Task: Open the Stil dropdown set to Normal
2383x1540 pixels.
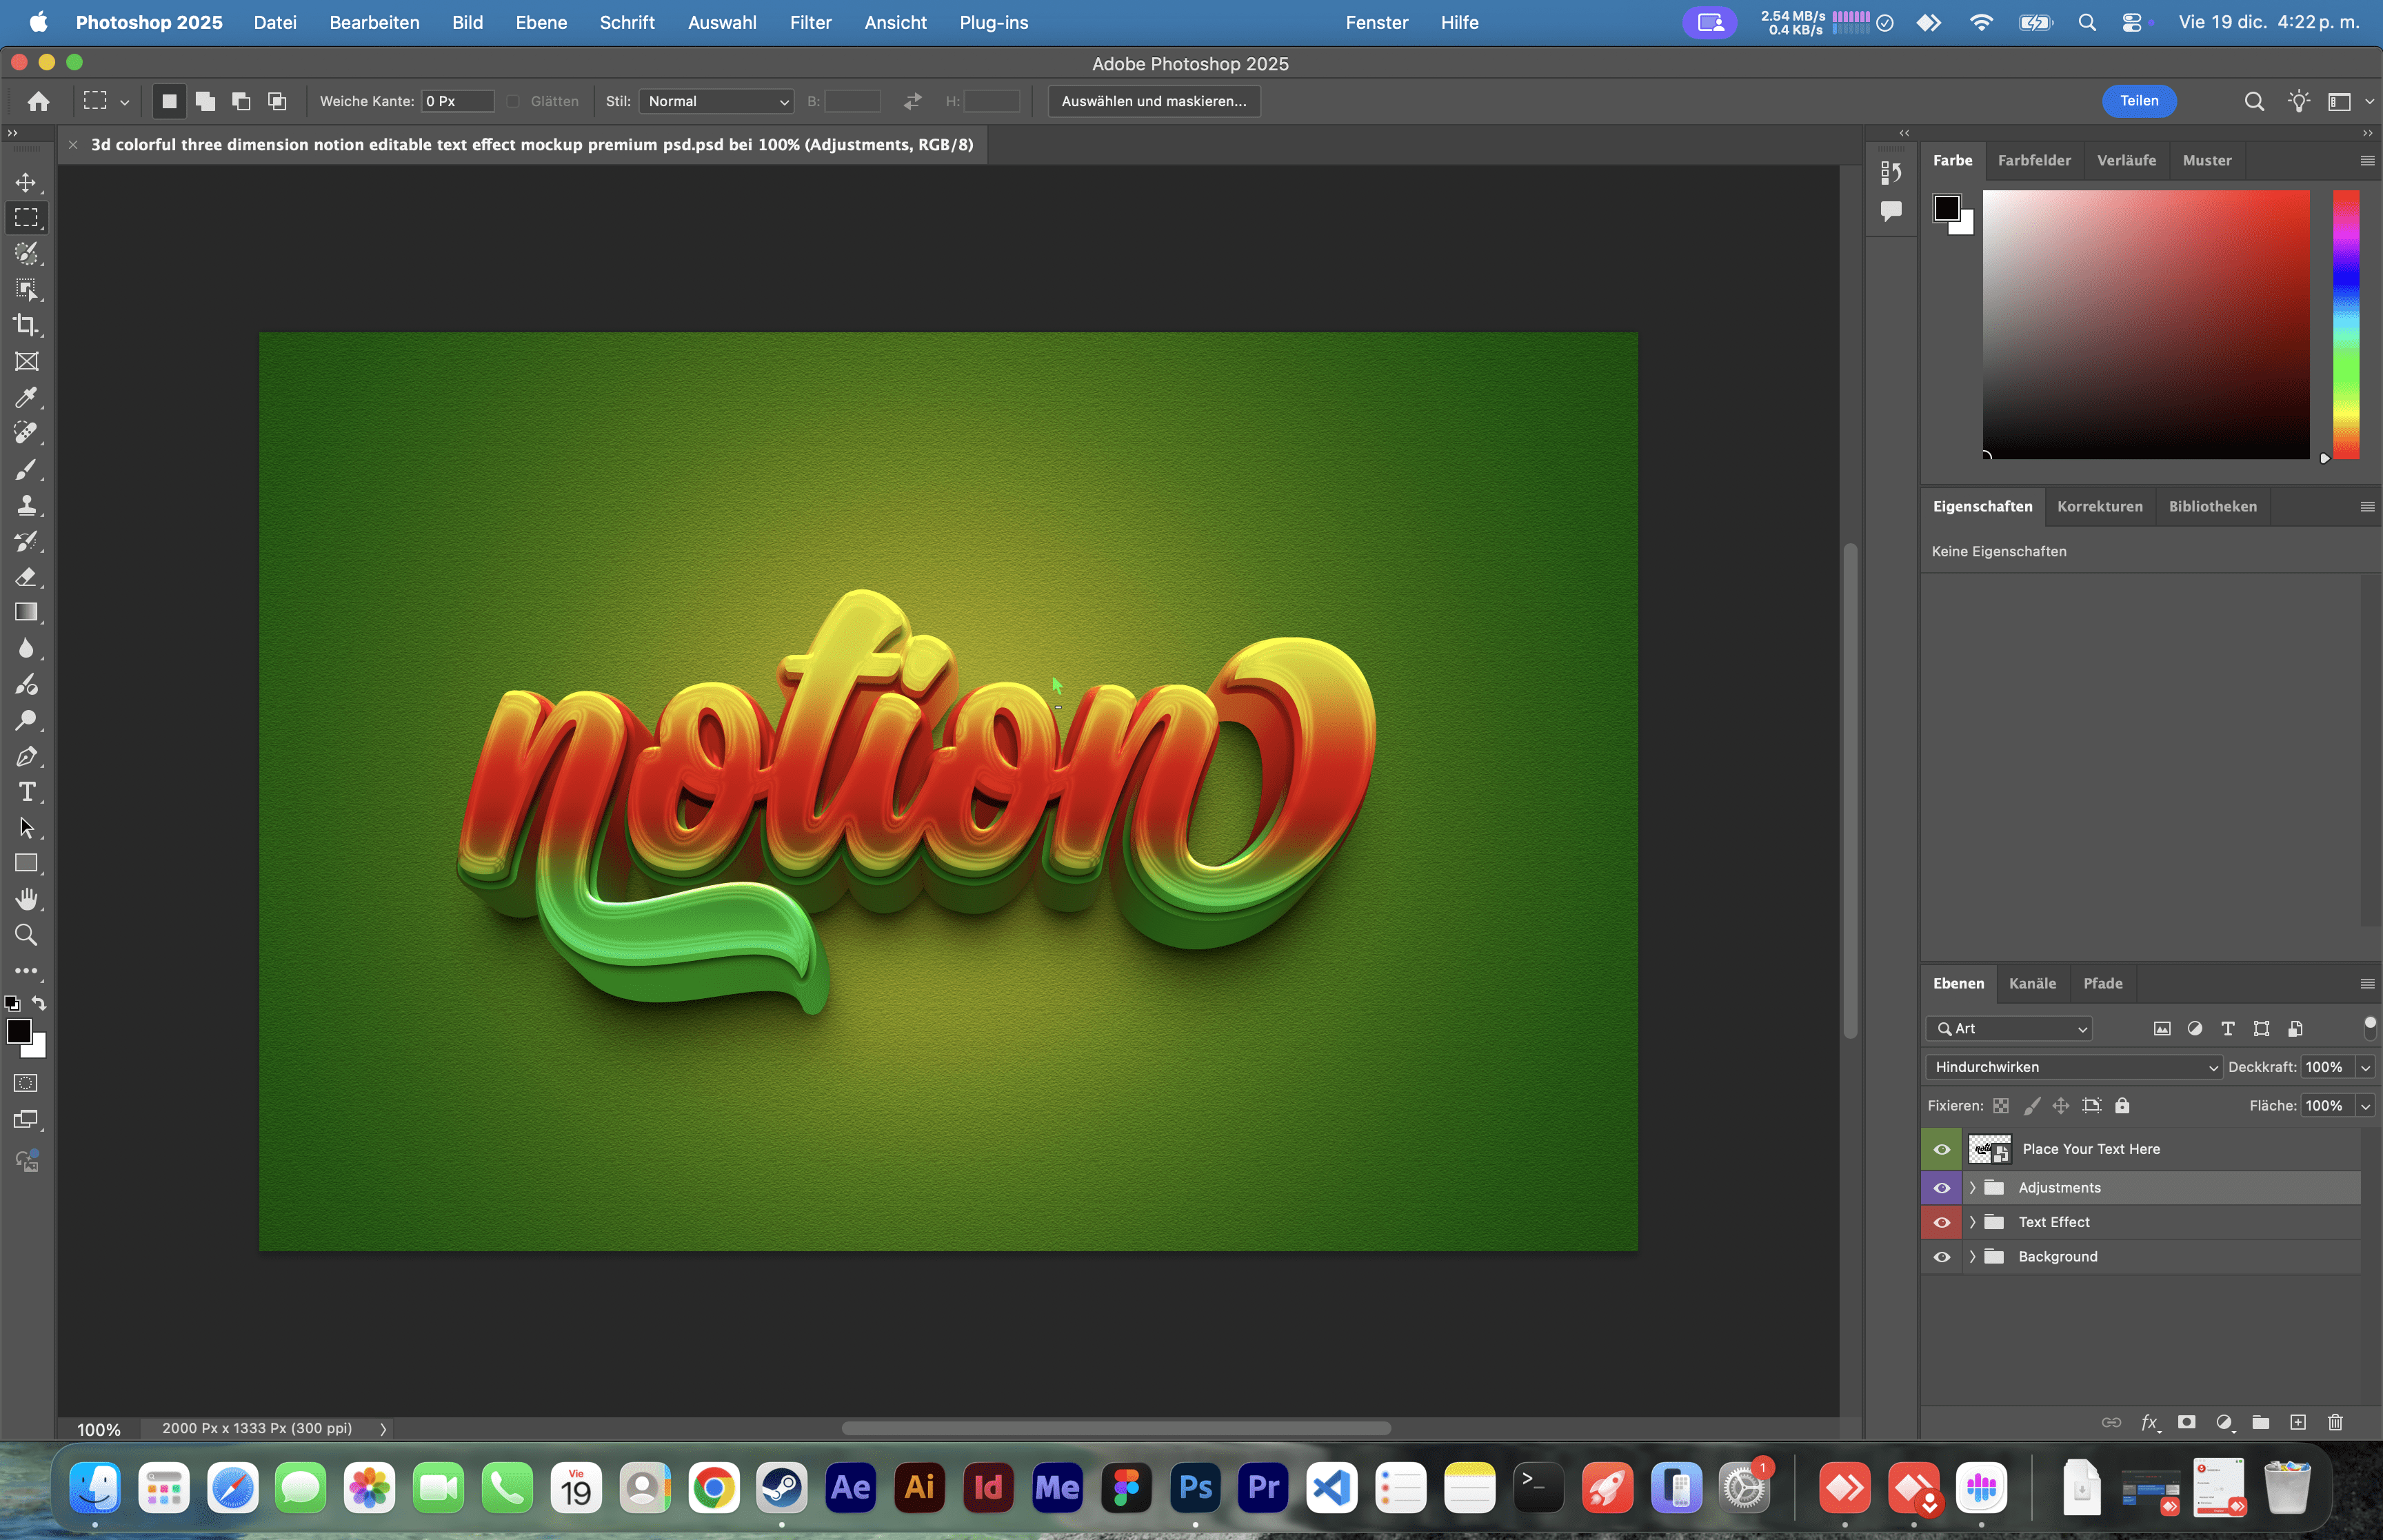Action: [x=716, y=101]
